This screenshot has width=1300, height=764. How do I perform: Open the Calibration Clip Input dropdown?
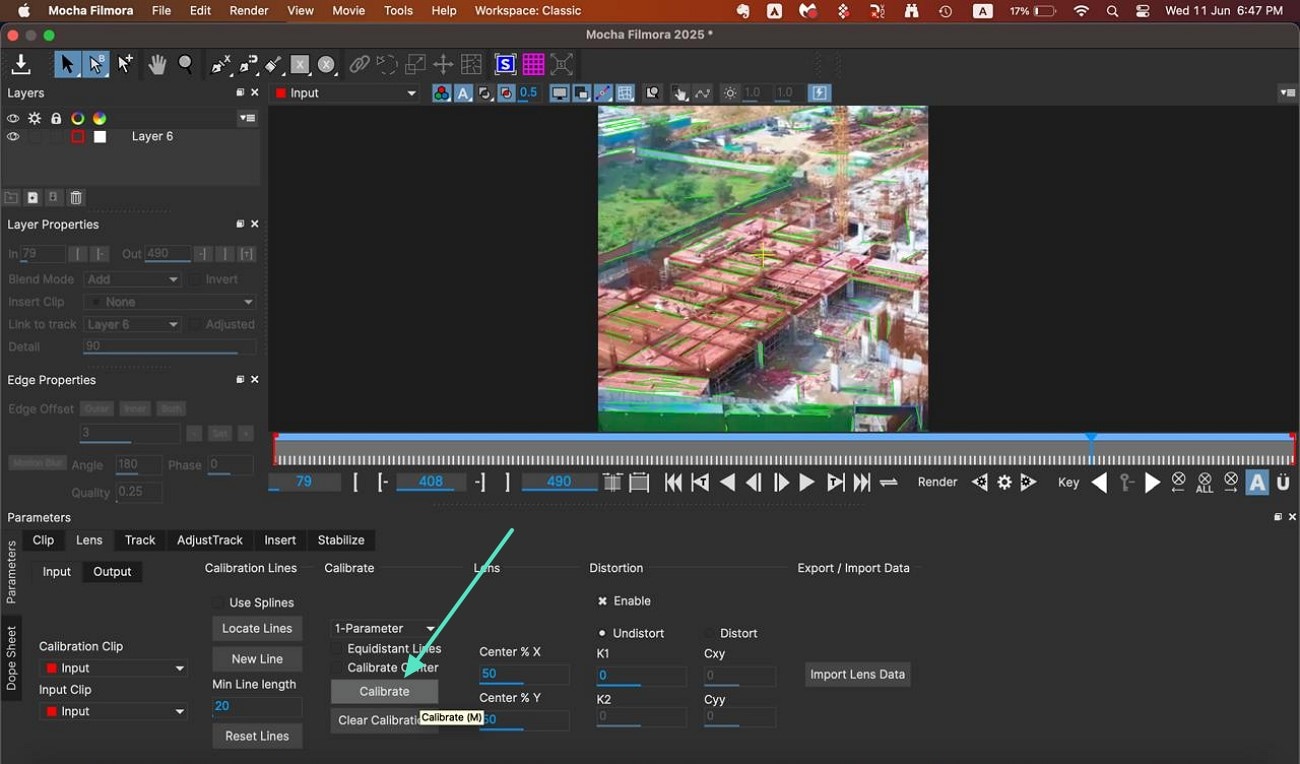113,668
